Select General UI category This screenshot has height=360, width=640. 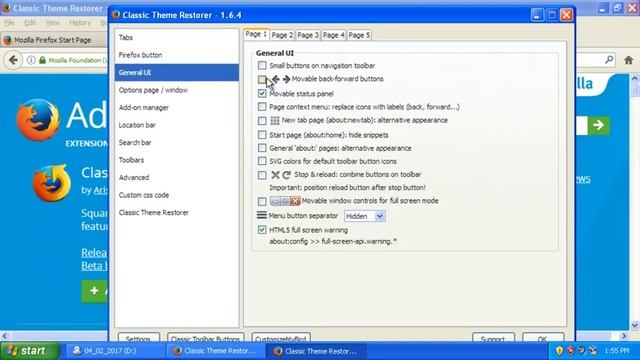(x=177, y=72)
